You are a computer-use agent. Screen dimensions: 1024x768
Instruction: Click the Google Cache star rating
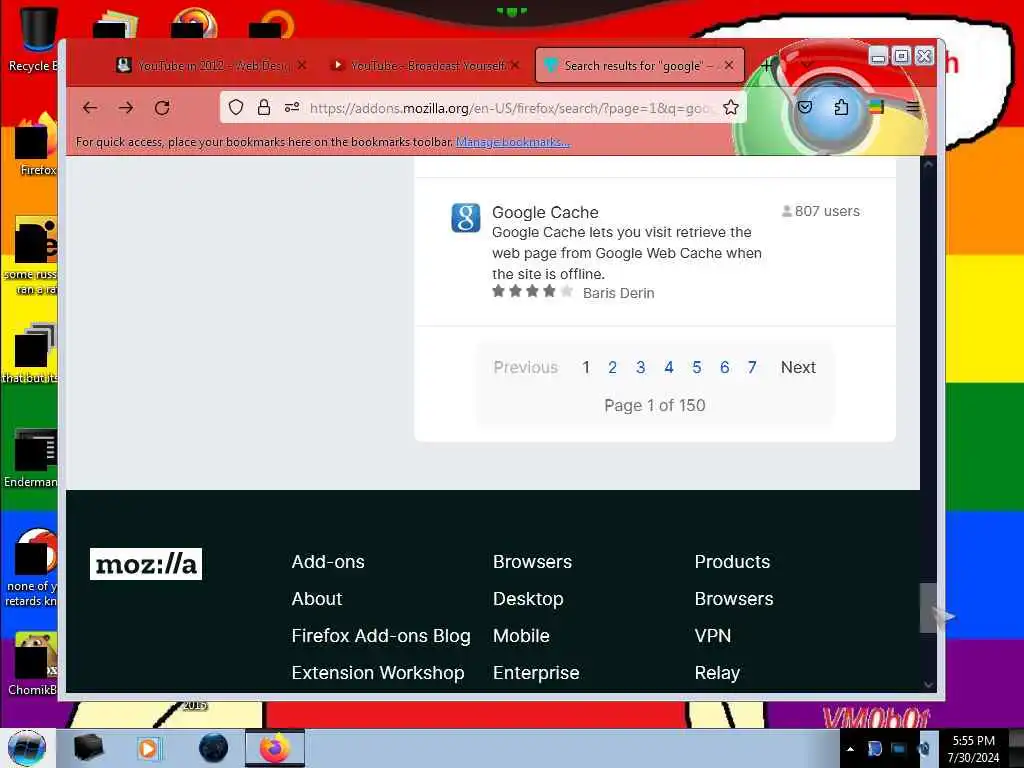coord(532,291)
